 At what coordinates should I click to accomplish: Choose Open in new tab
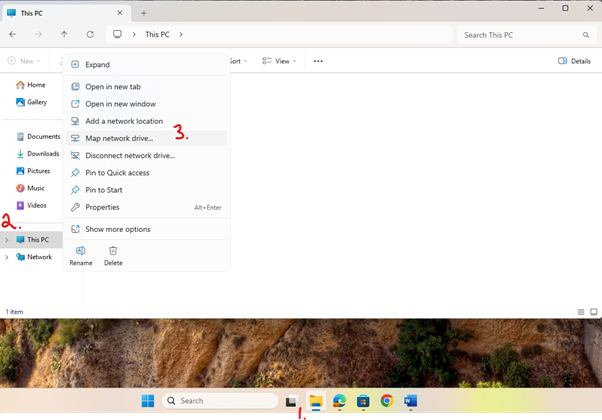(x=146, y=87)
